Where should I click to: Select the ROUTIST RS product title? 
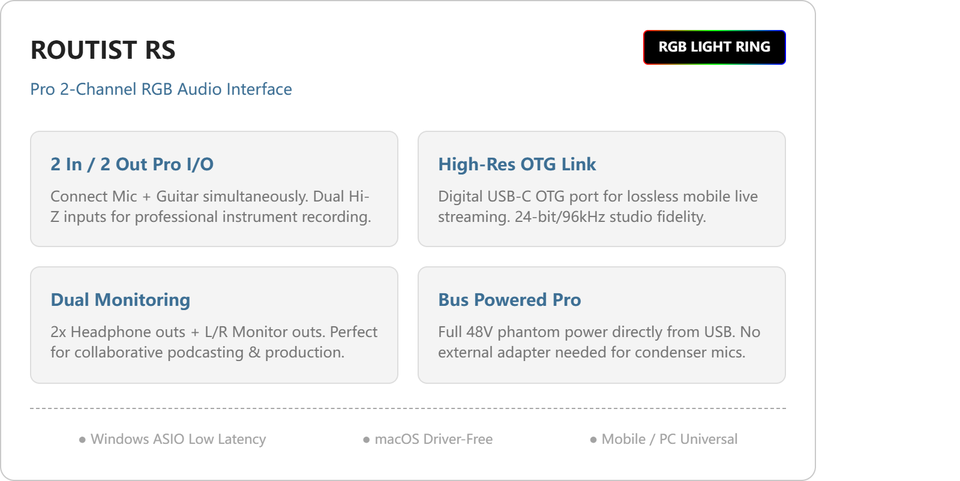103,50
